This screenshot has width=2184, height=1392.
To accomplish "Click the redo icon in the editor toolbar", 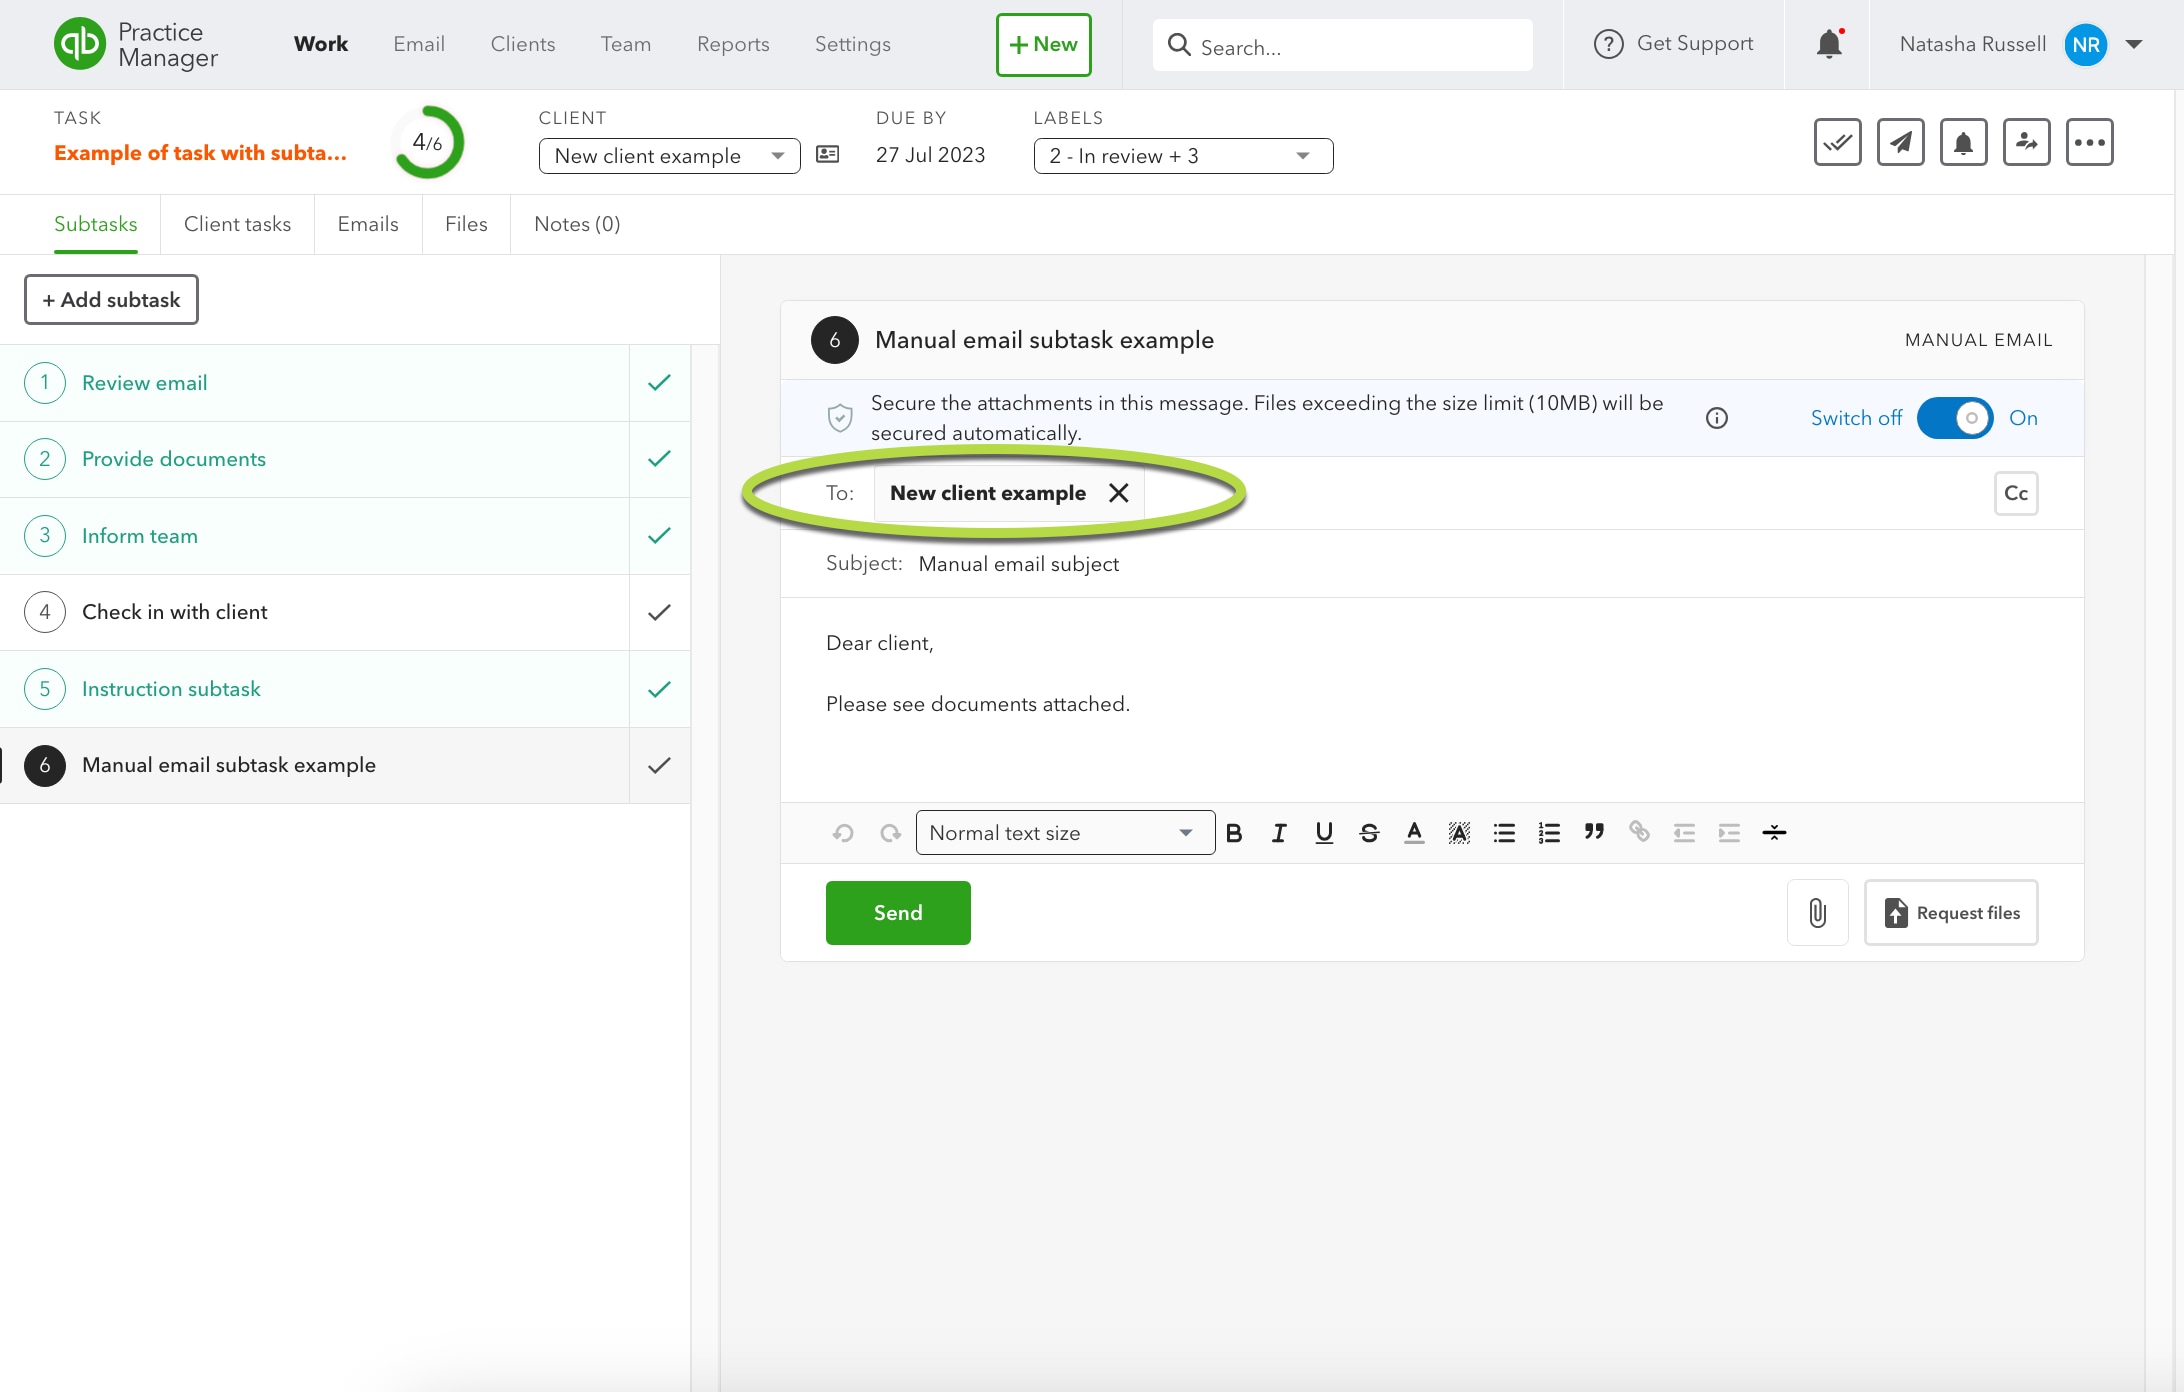I will (890, 833).
